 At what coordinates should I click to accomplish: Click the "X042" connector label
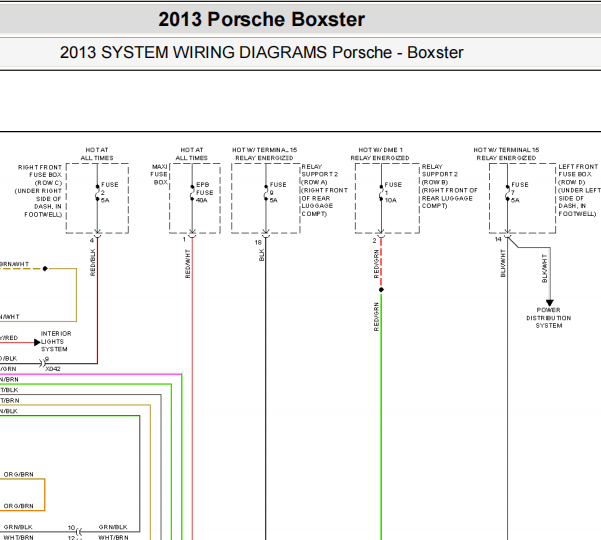tap(53, 369)
